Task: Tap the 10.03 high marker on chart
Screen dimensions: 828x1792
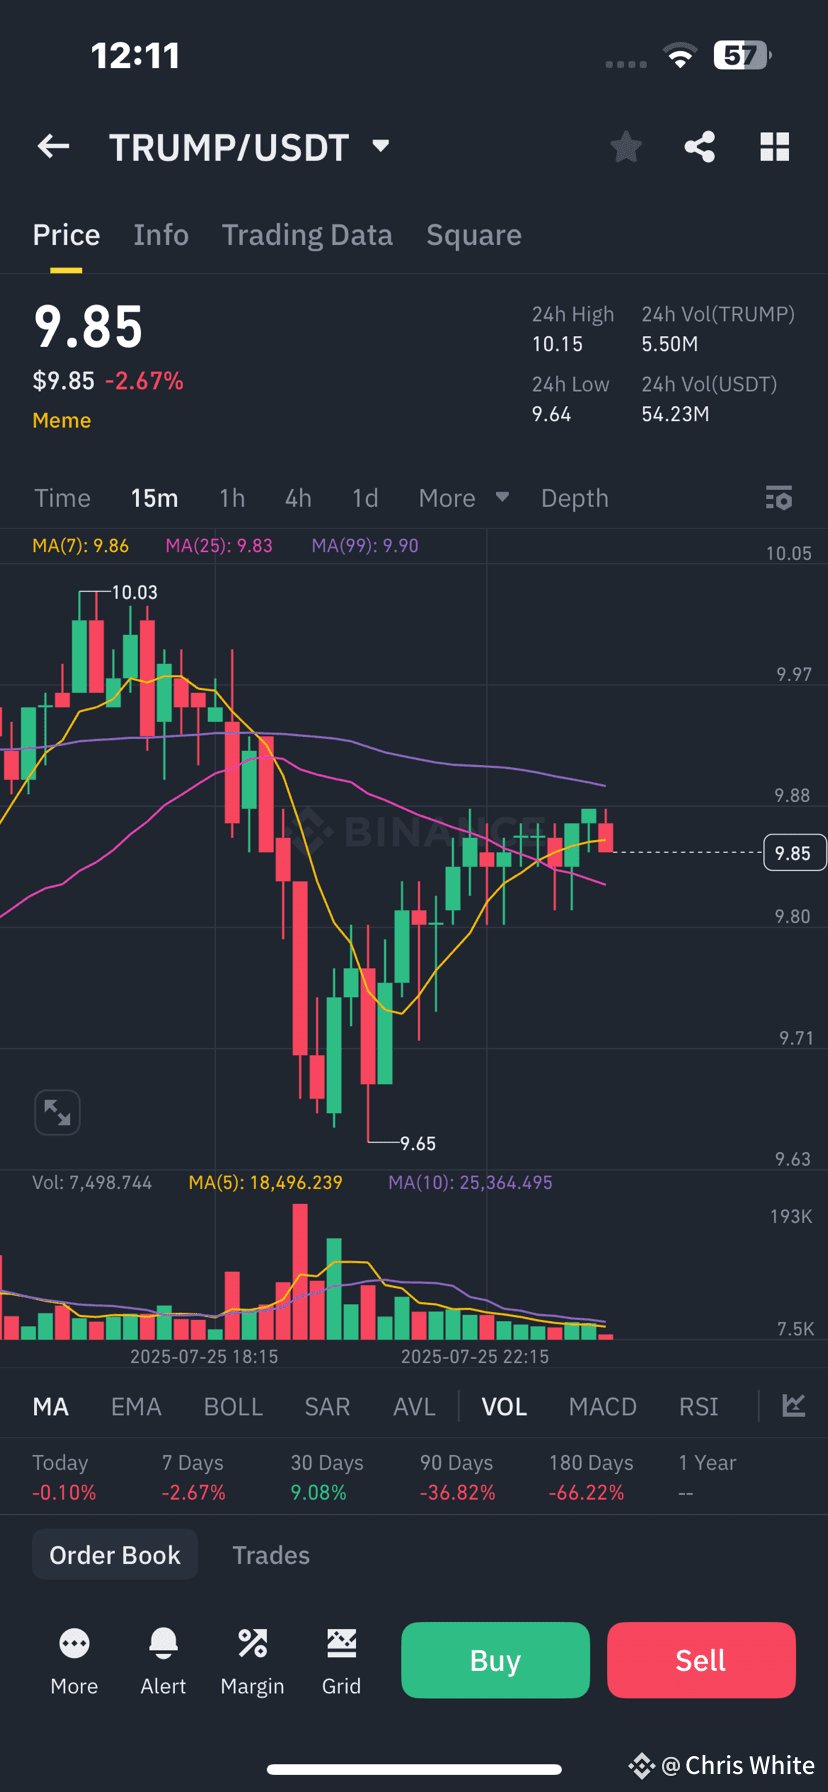Action: (134, 592)
